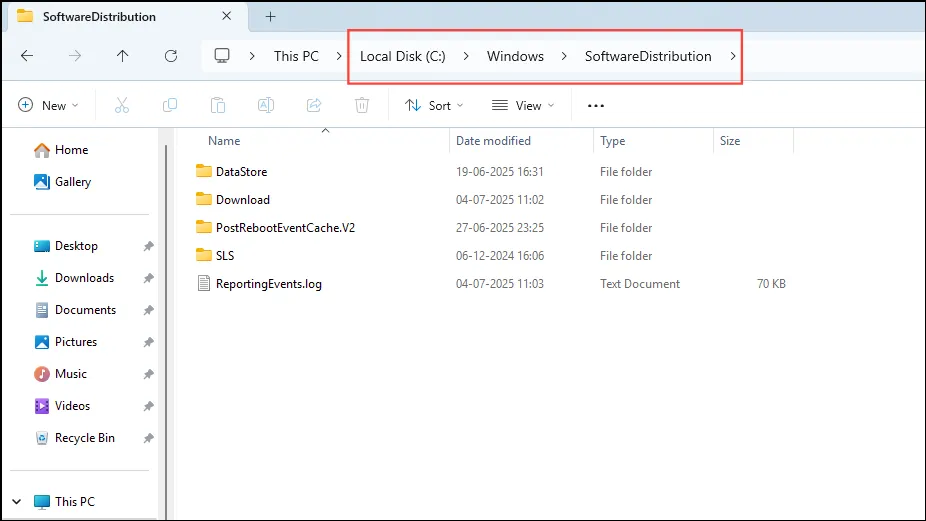Click the Cut scissors icon
This screenshot has width=926, height=521.
[x=122, y=106]
